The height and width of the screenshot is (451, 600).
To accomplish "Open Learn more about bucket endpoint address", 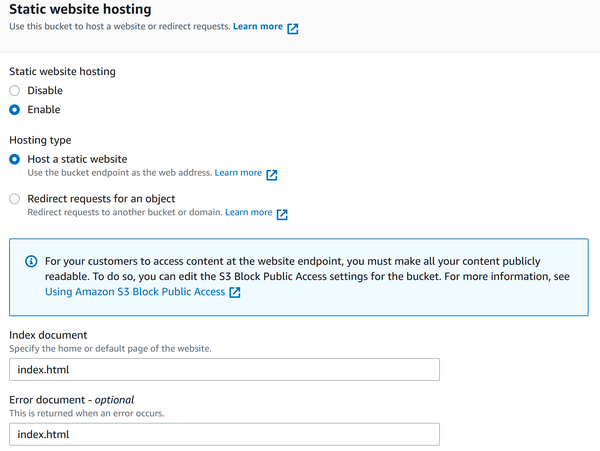I will coord(238,173).
